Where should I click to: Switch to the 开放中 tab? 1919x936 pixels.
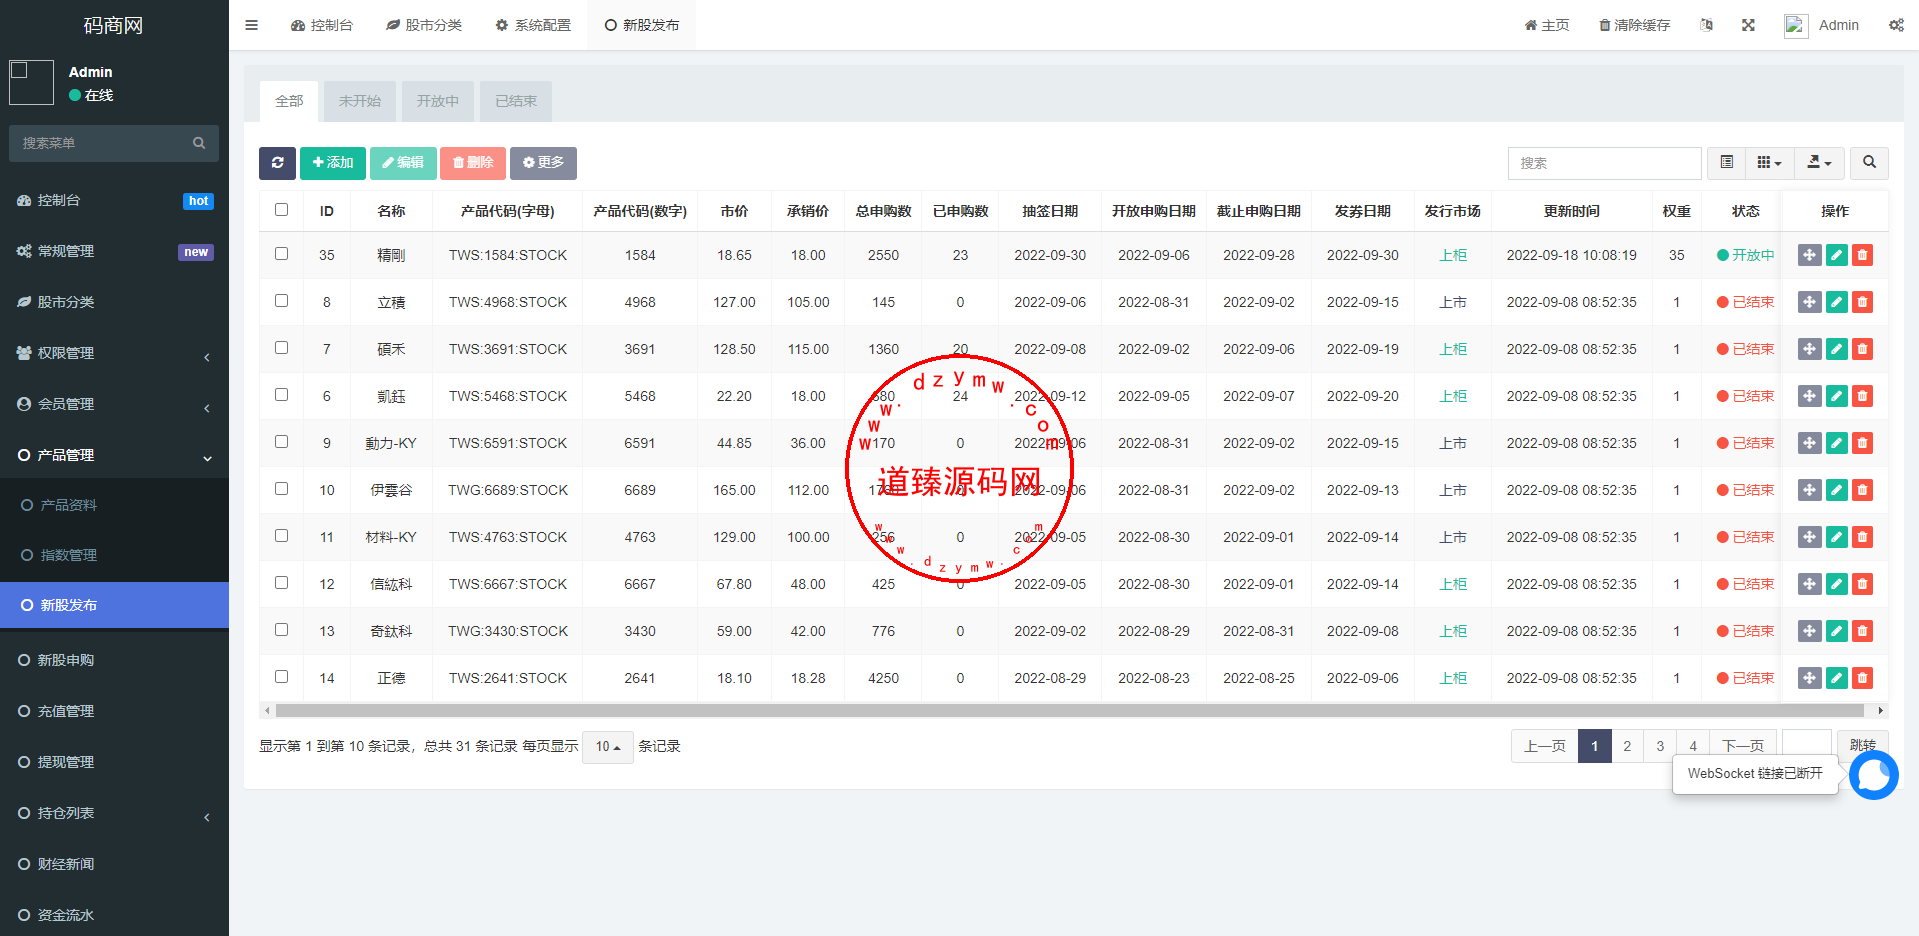[438, 101]
